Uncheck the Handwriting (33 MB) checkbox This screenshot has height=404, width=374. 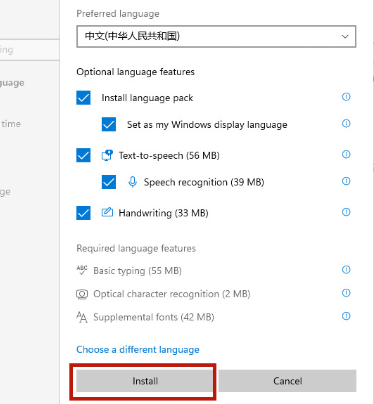tap(83, 213)
